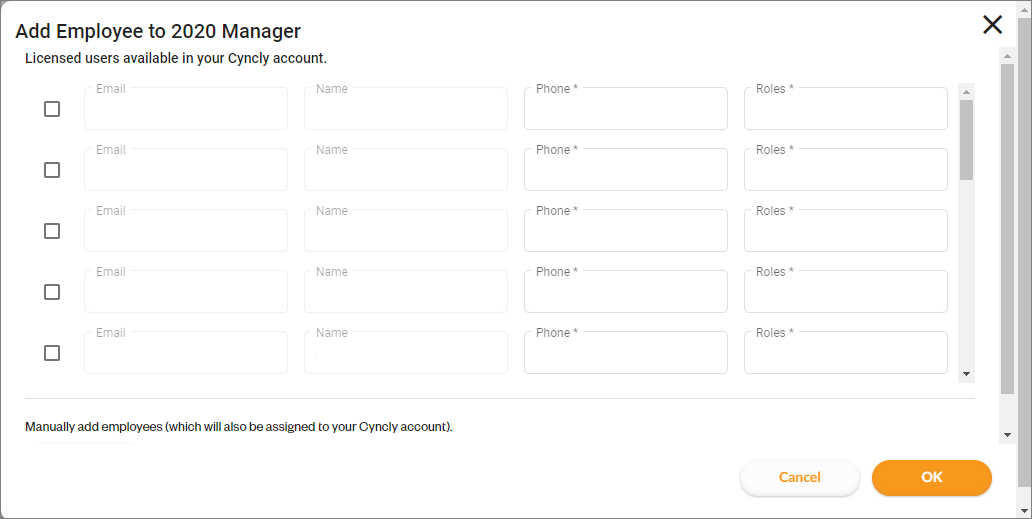Tick the checkbox in the fifth user row
Image resolution: width=1032 pixels, height=519 pixels.
pos(52,353)
